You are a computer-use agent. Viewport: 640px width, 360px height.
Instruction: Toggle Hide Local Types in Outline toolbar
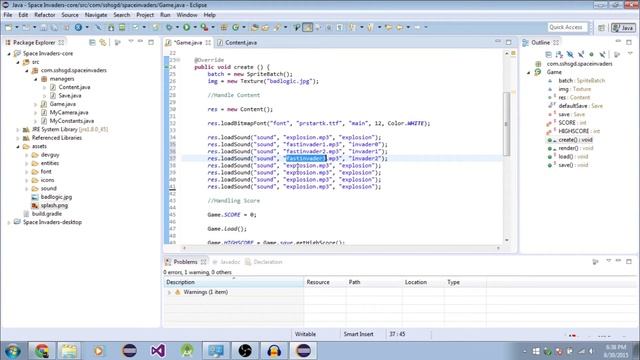[x=602, y=54]
